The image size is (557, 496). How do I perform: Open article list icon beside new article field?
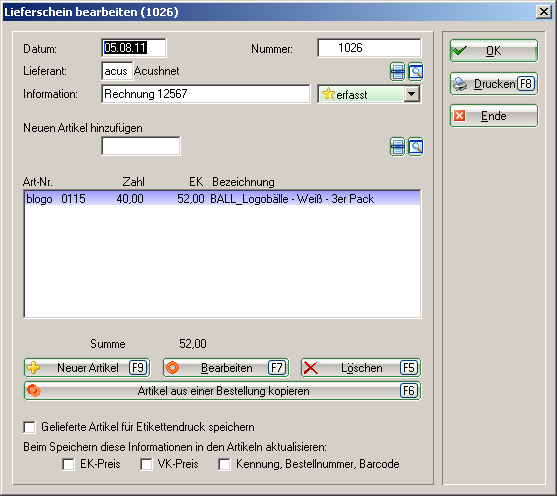click(x=397, y=147)
